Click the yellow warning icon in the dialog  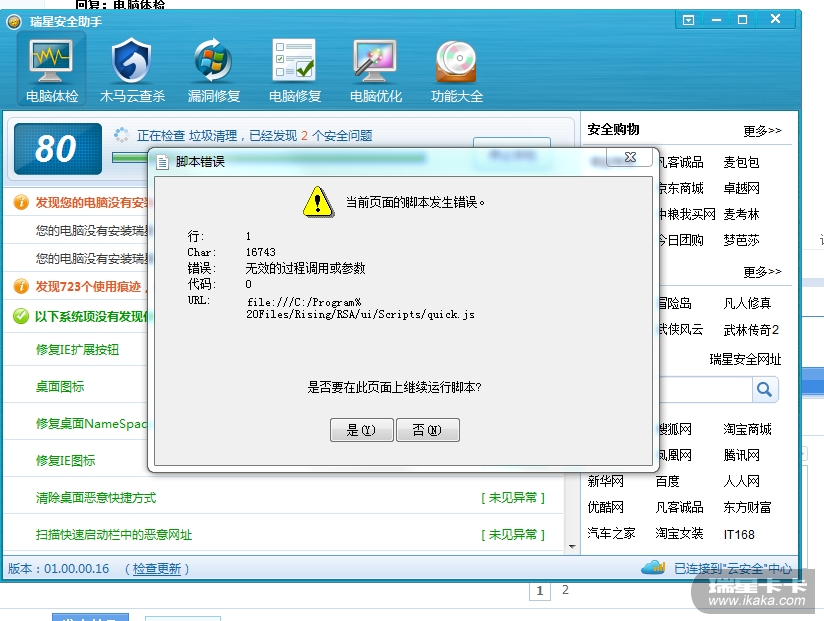point(317,202)
